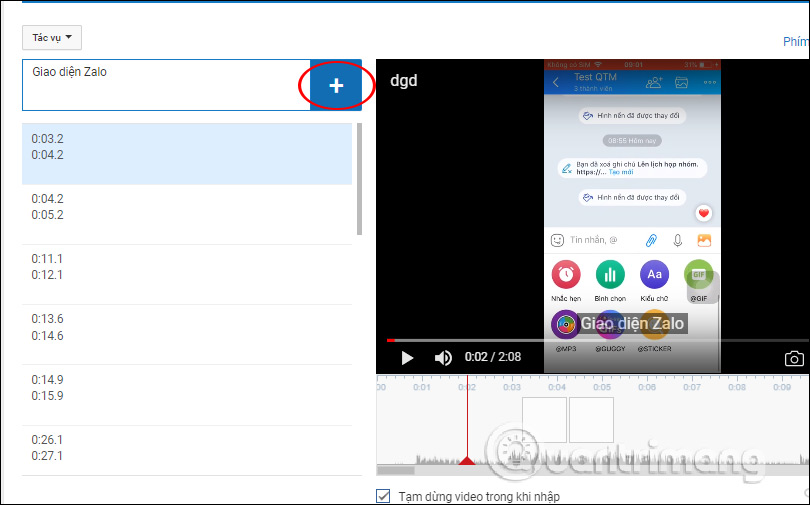
Task: Click the Giao diện Zalo subtitle text box
Action: point(166,85)
